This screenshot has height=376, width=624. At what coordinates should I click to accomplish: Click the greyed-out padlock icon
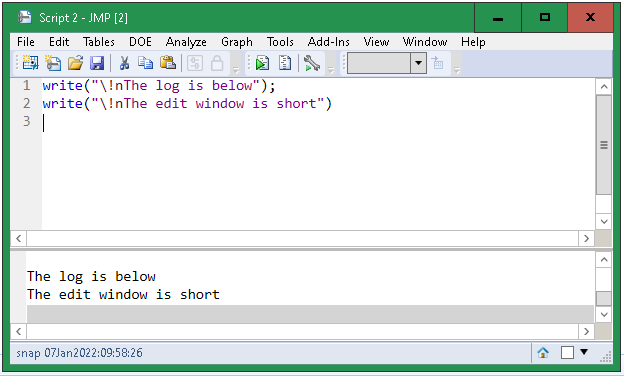click(217, 63)
